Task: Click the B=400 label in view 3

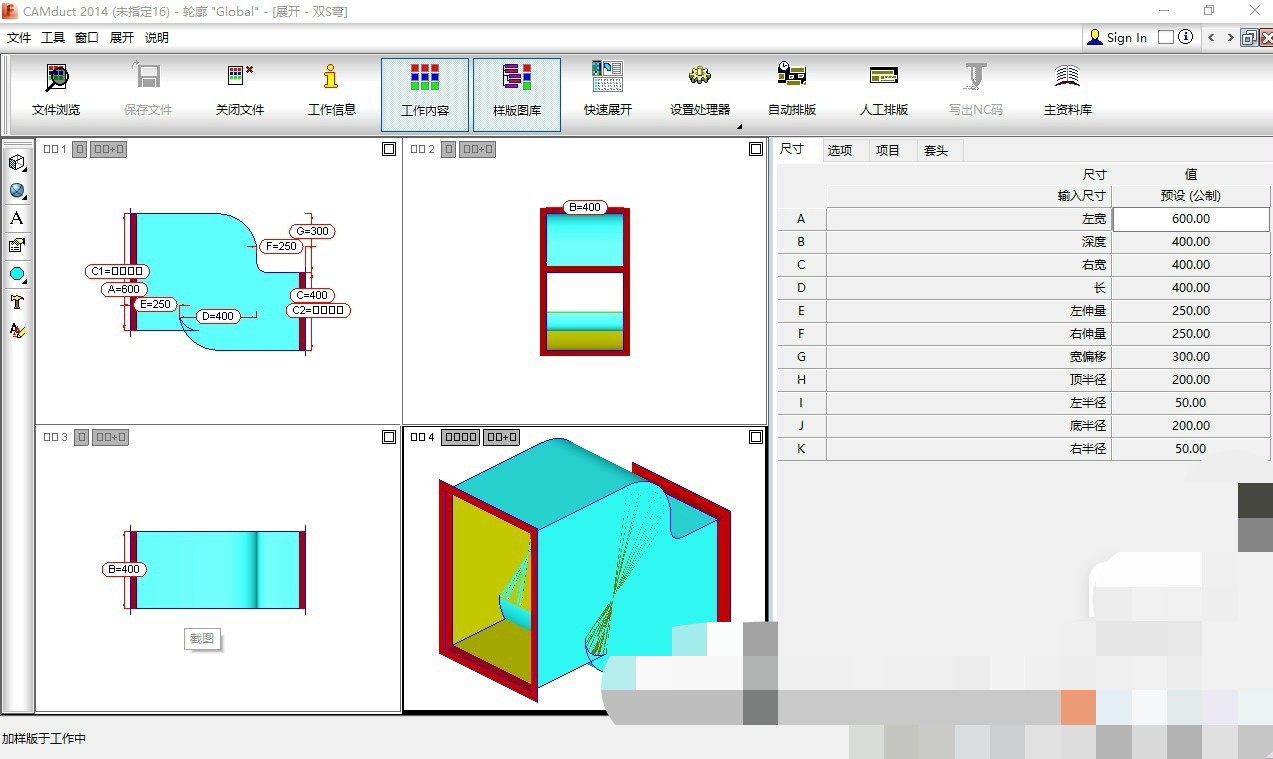Action: (124, 569)
